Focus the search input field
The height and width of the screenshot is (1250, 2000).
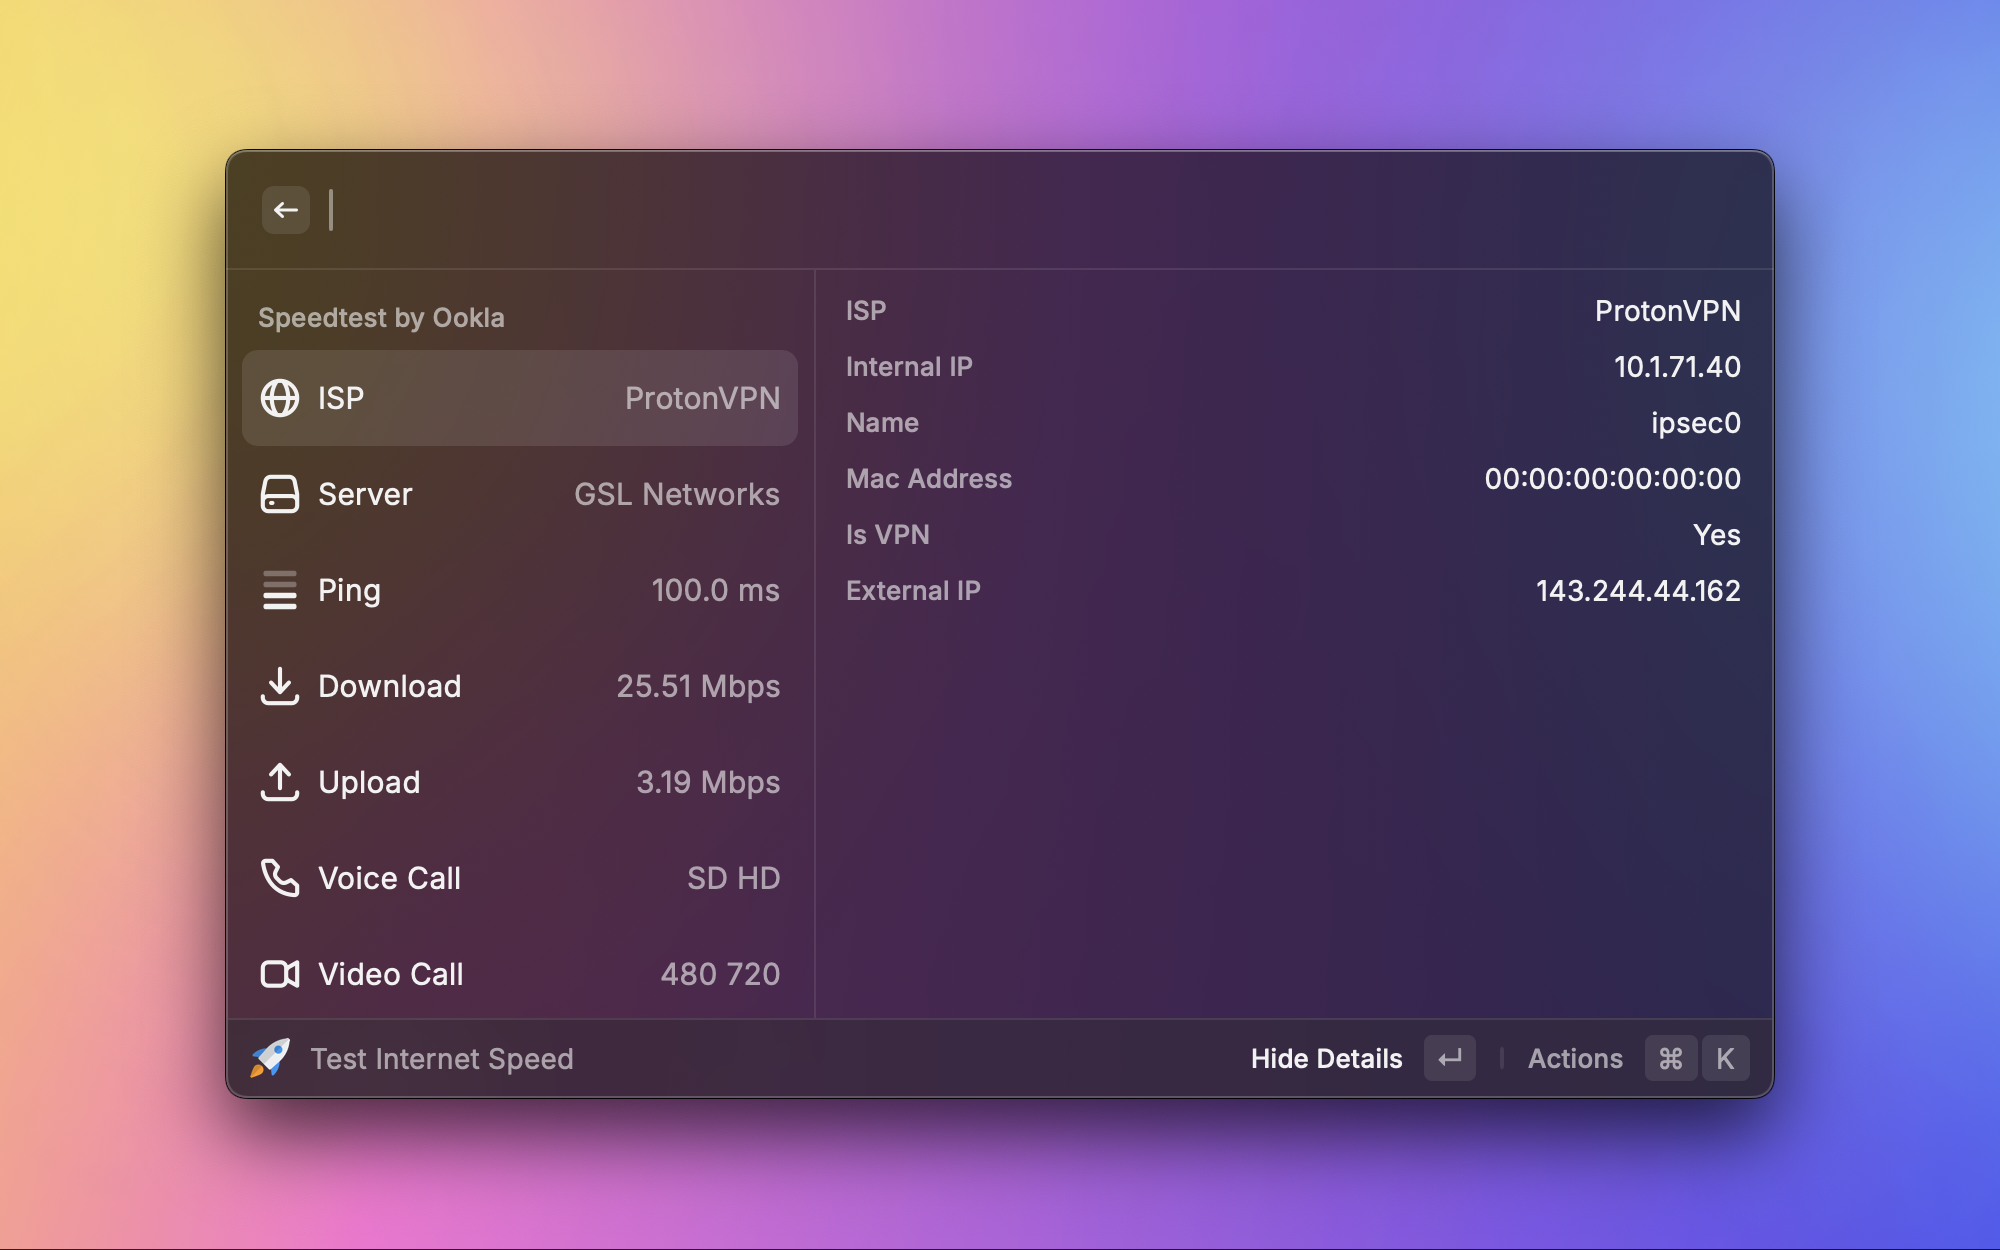click(x=900, y=210)
